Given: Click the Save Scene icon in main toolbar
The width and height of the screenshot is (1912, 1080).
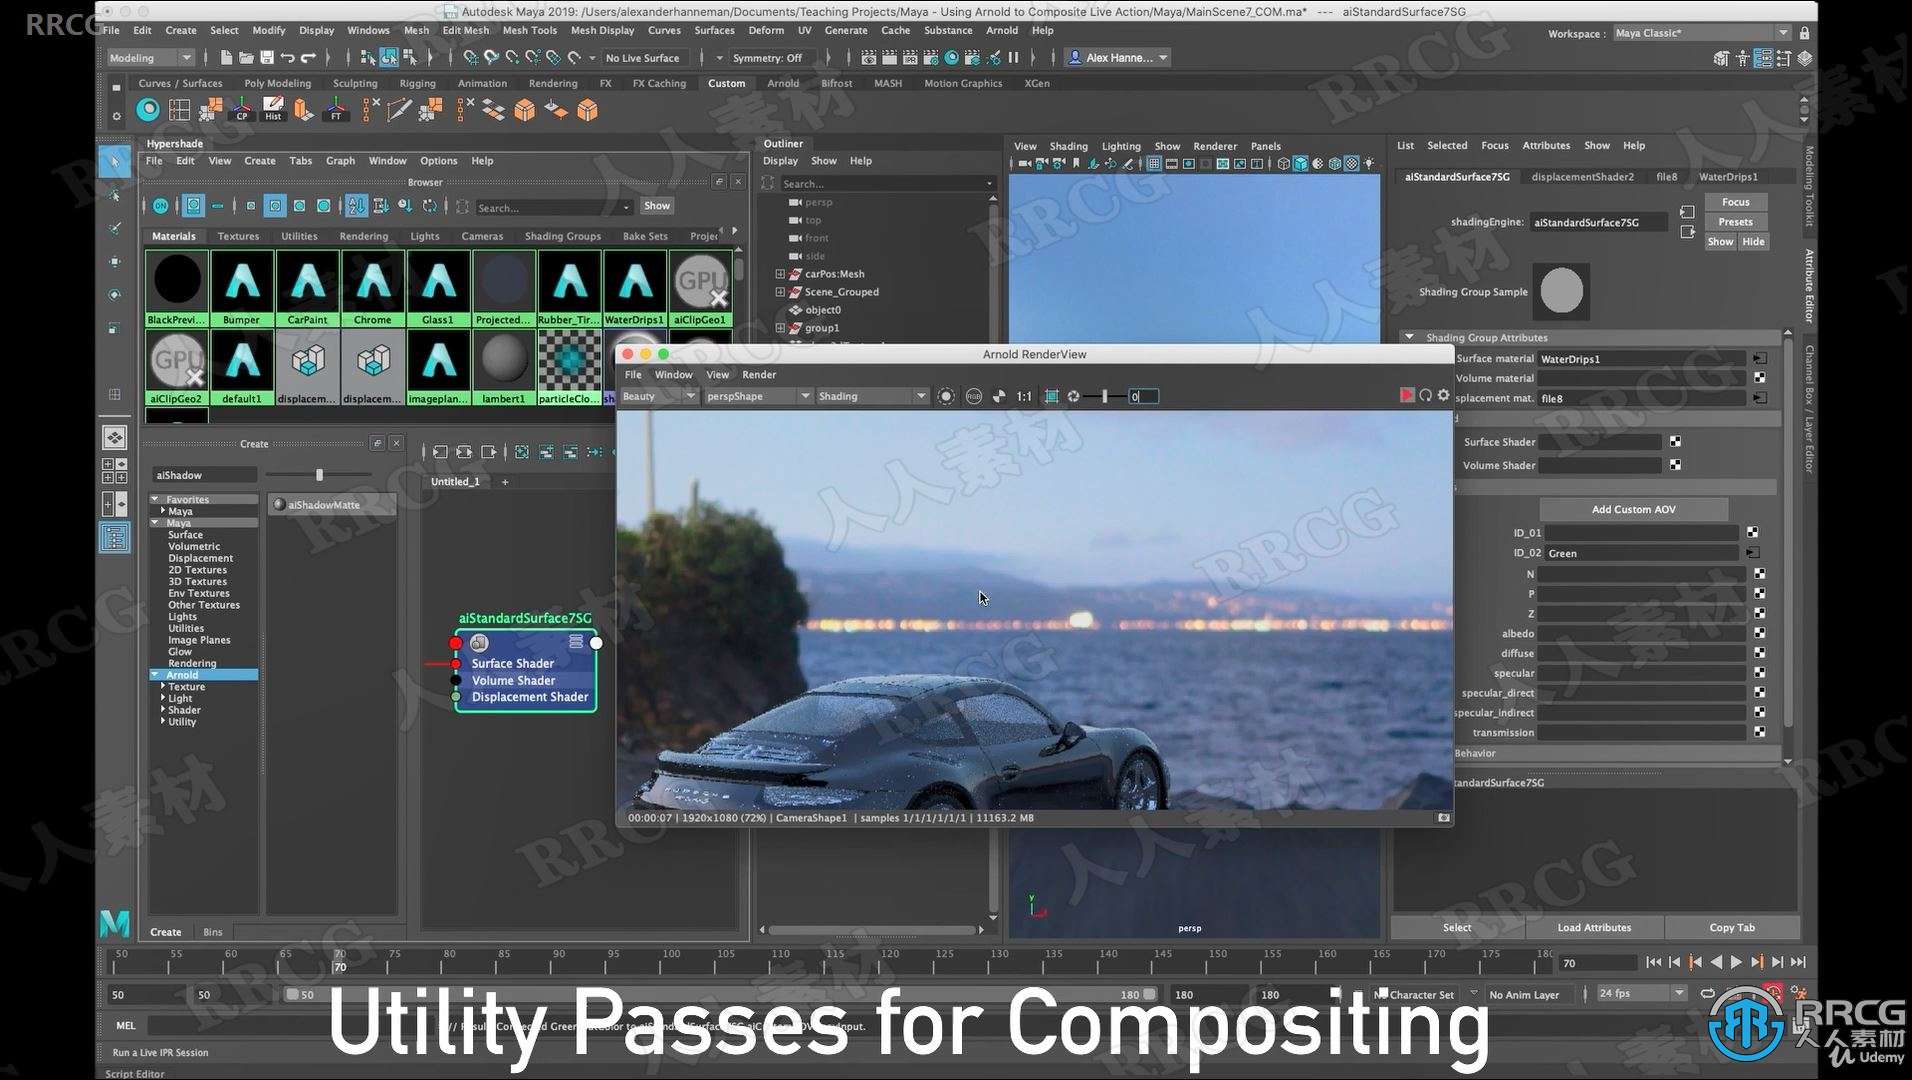Looking at the screenshot, I should [x=267, y=58].
